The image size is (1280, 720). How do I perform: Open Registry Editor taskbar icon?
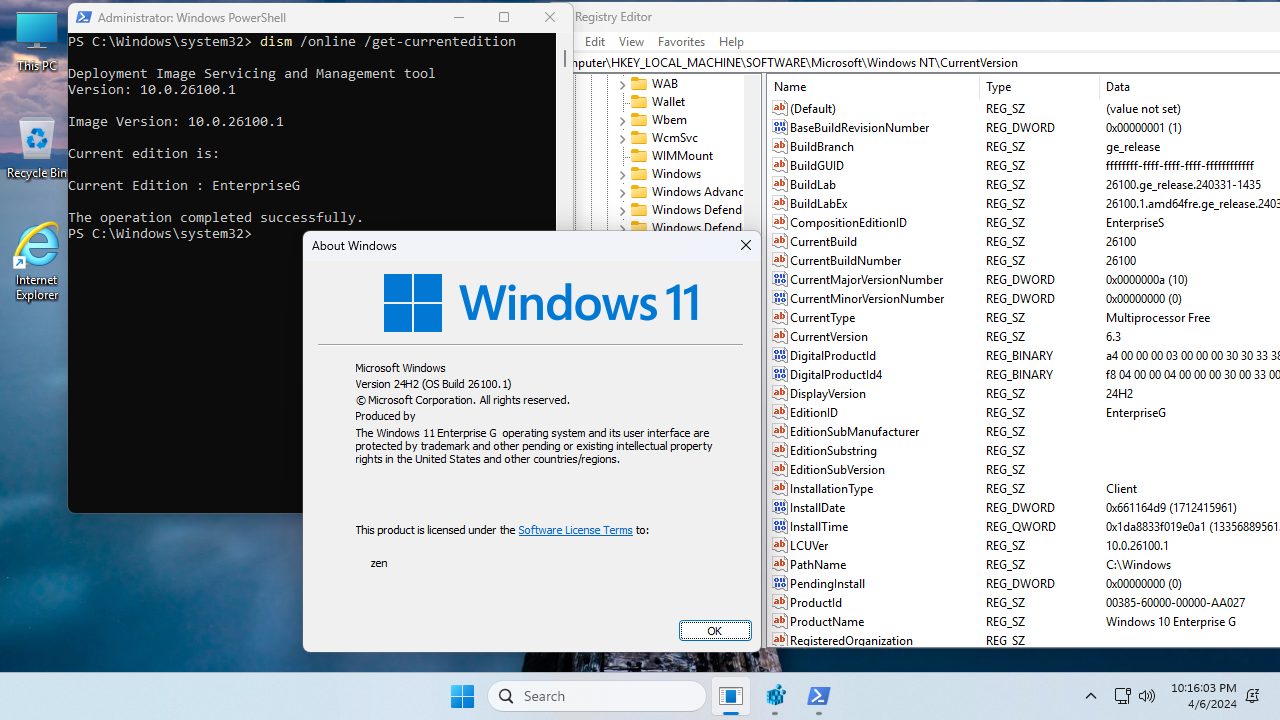(x=776, y=696)
